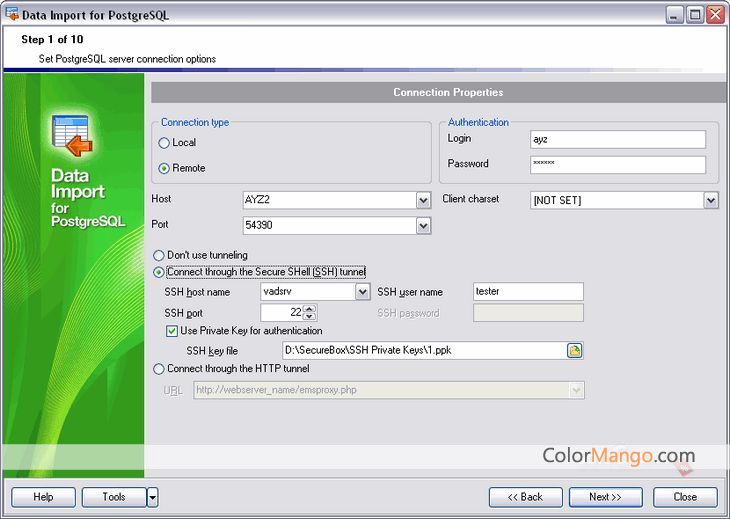Click the Help button
The width and height of the screenshot is (730, 519).
click(43, 497)
